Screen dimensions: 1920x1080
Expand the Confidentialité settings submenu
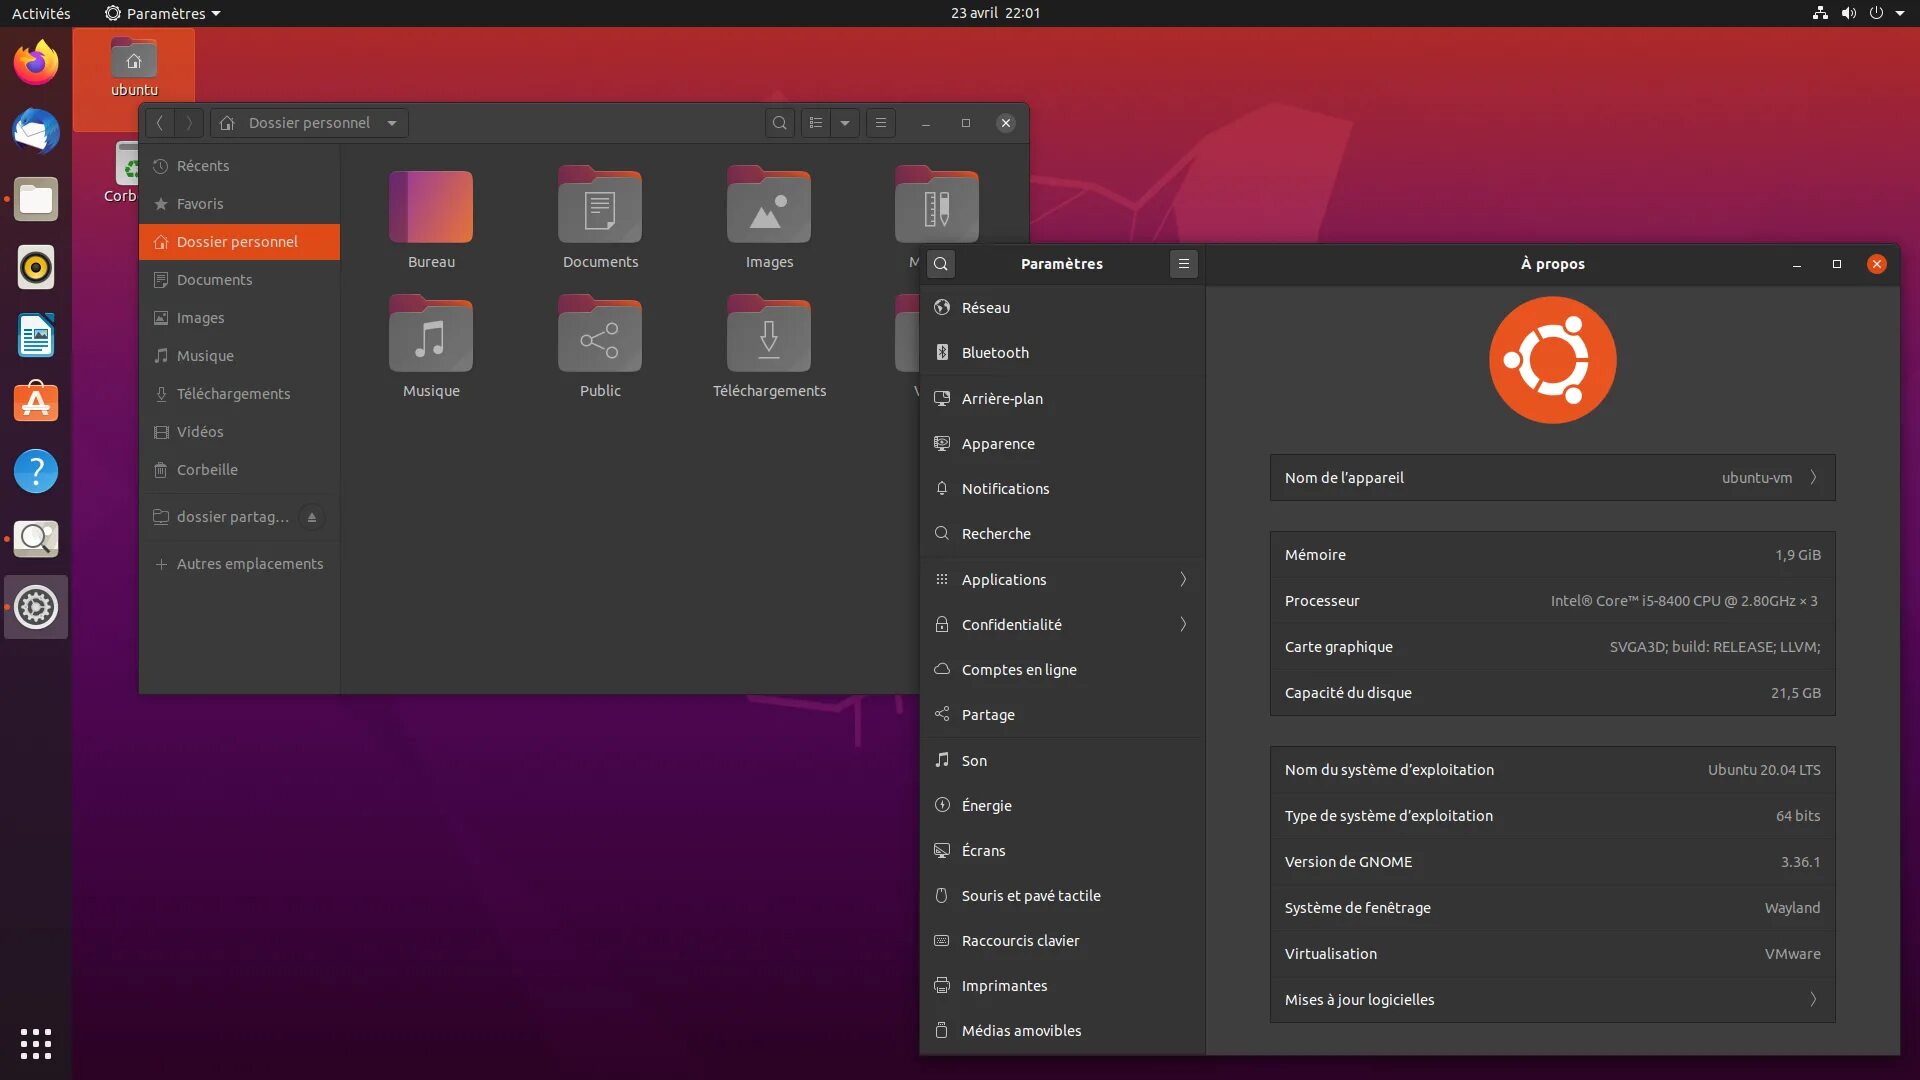1183,625
